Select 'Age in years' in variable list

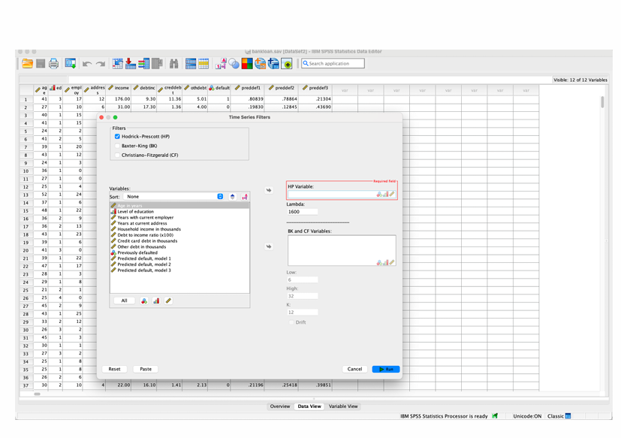coord(180,206)
